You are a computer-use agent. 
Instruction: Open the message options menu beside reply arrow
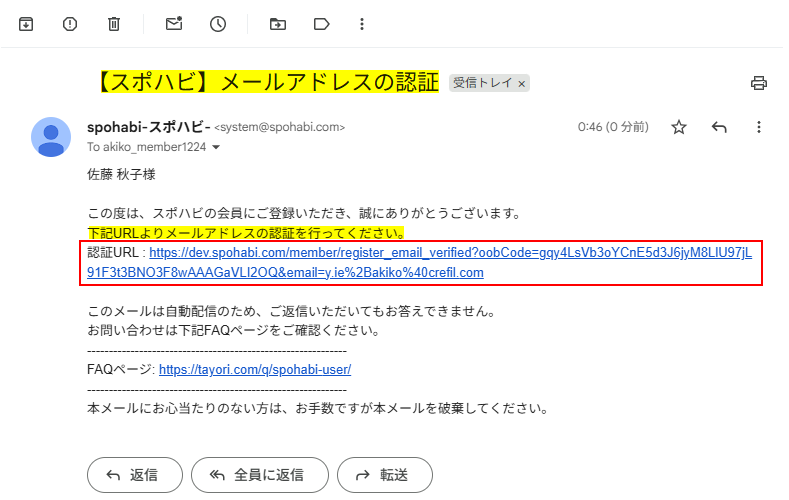tap(759, 127)
